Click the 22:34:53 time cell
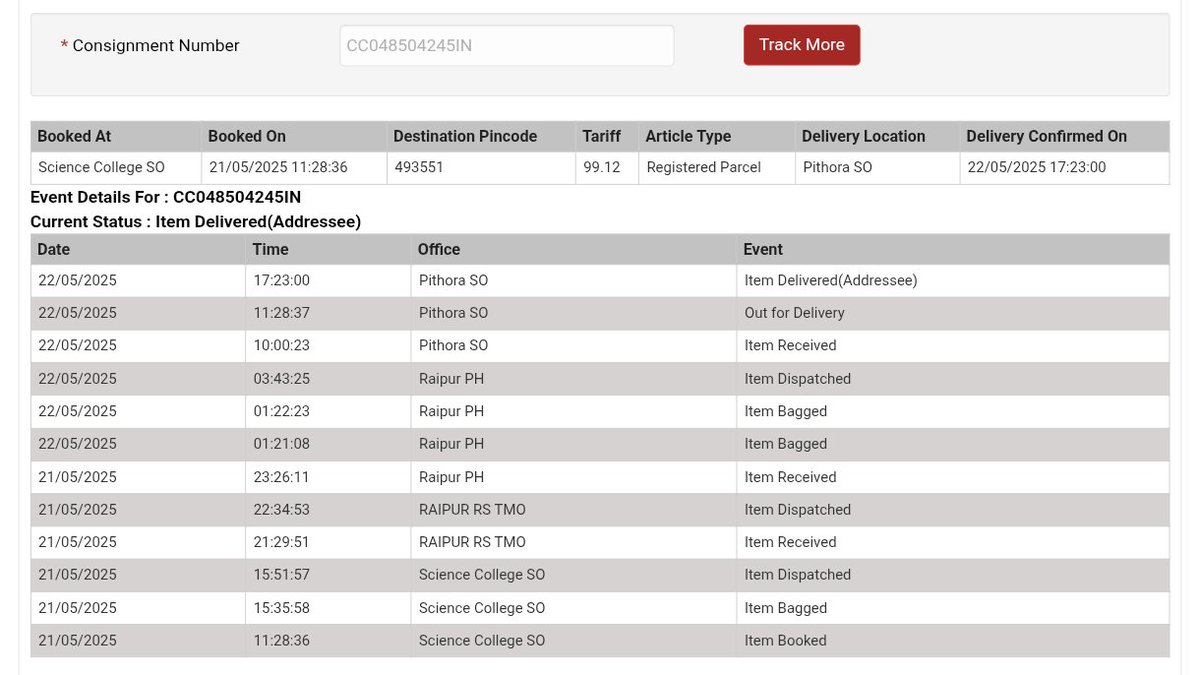 [x=328, y=509]
